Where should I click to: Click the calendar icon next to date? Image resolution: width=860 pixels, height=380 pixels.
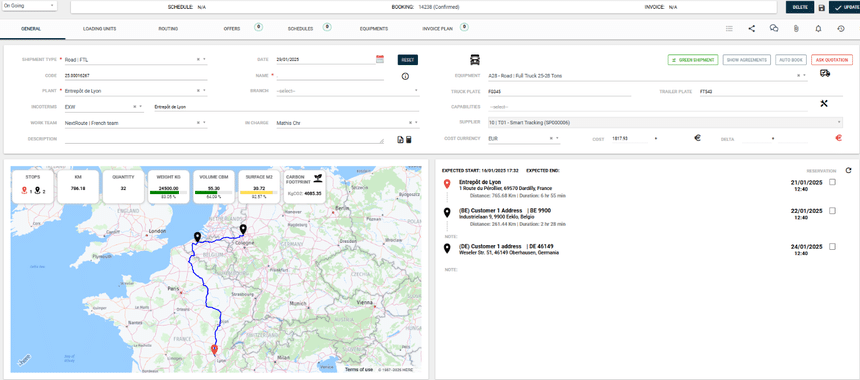coord(380,59)
